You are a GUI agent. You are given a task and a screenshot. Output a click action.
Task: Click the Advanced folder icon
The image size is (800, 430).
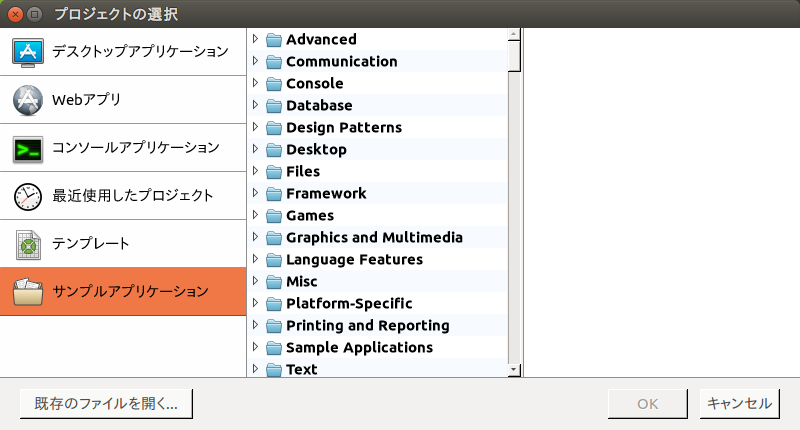tap(274, 40)
